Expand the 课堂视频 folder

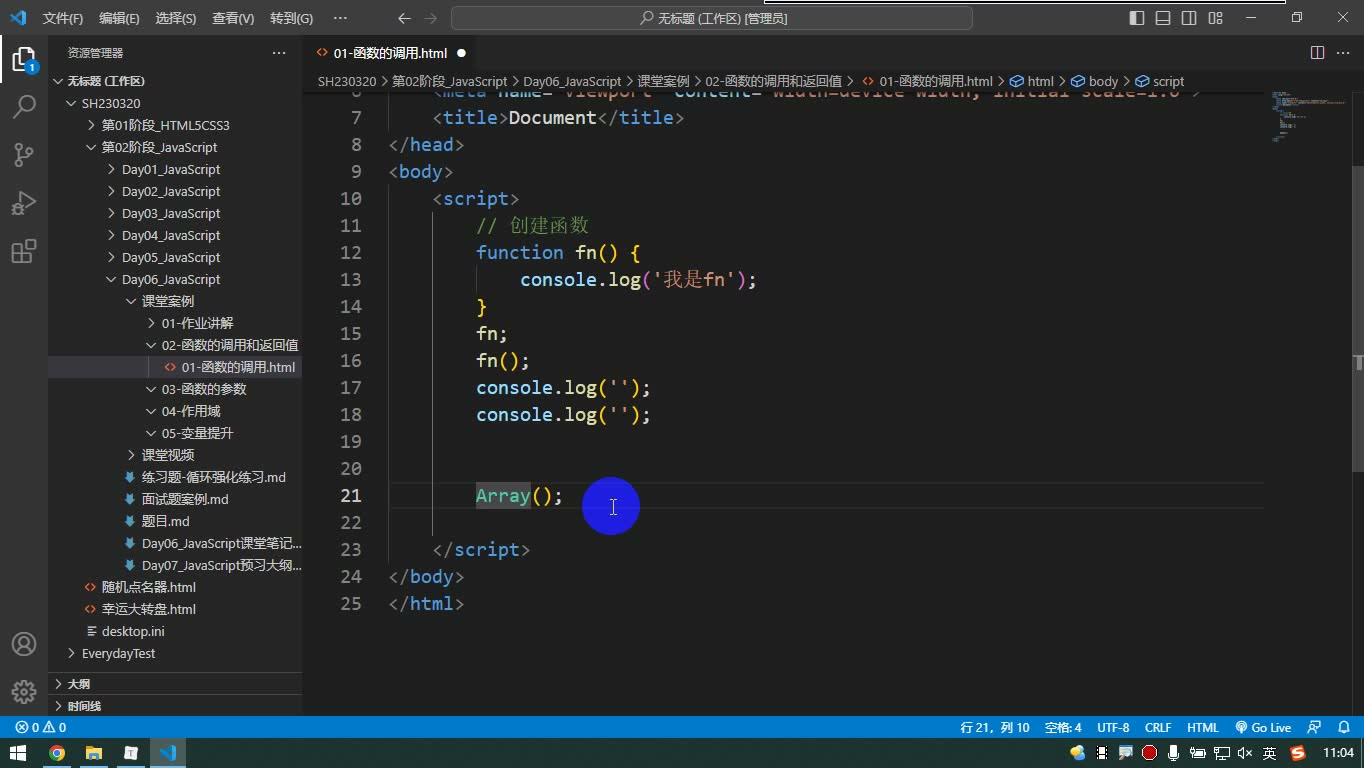point(168,455)
